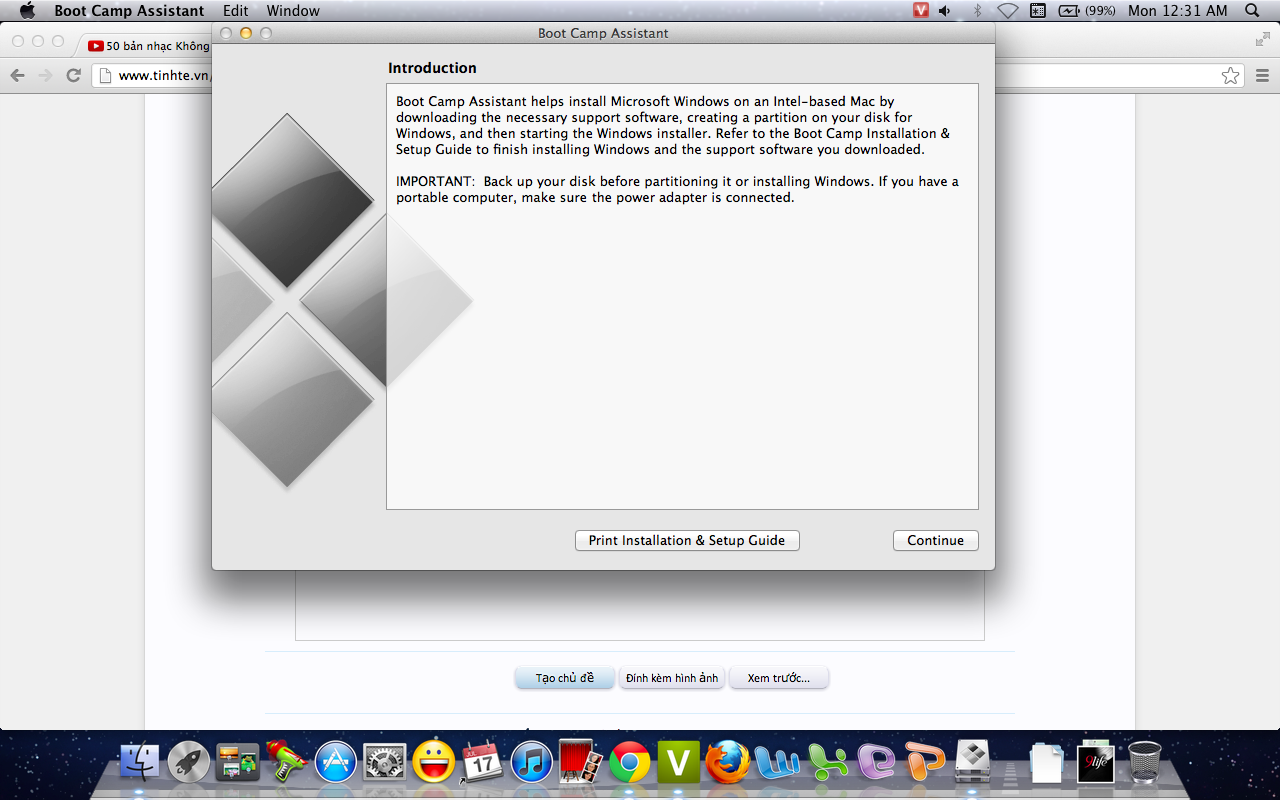Open Mission Control in the Dock
Image resolution: width=1280 pixels, height=800 pixels.
point(238,763)
